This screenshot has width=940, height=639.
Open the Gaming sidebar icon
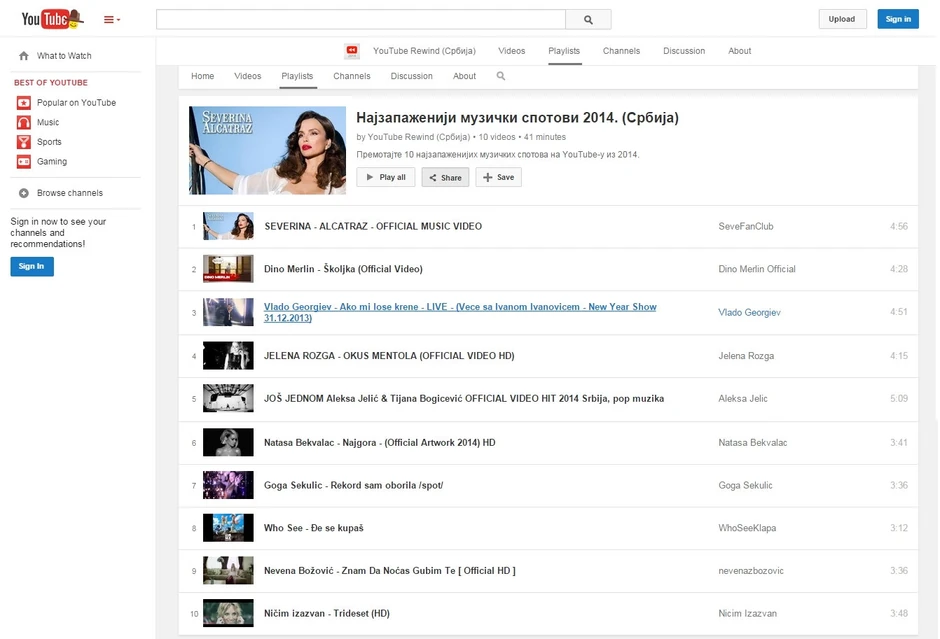coord(24,161)
